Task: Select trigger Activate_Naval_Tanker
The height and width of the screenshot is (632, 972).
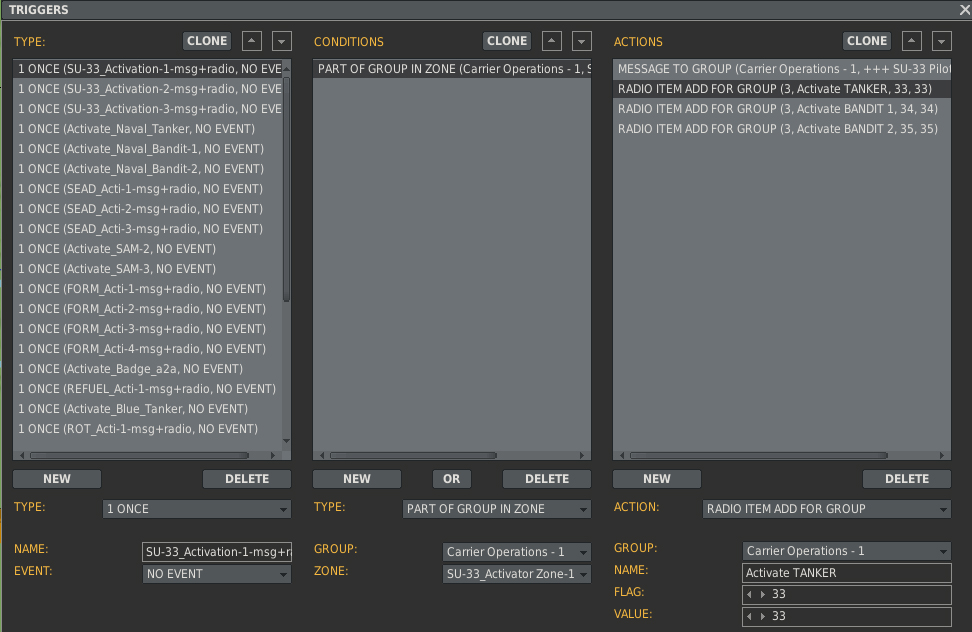Action: pyautogui.click(x=148, y=129)
